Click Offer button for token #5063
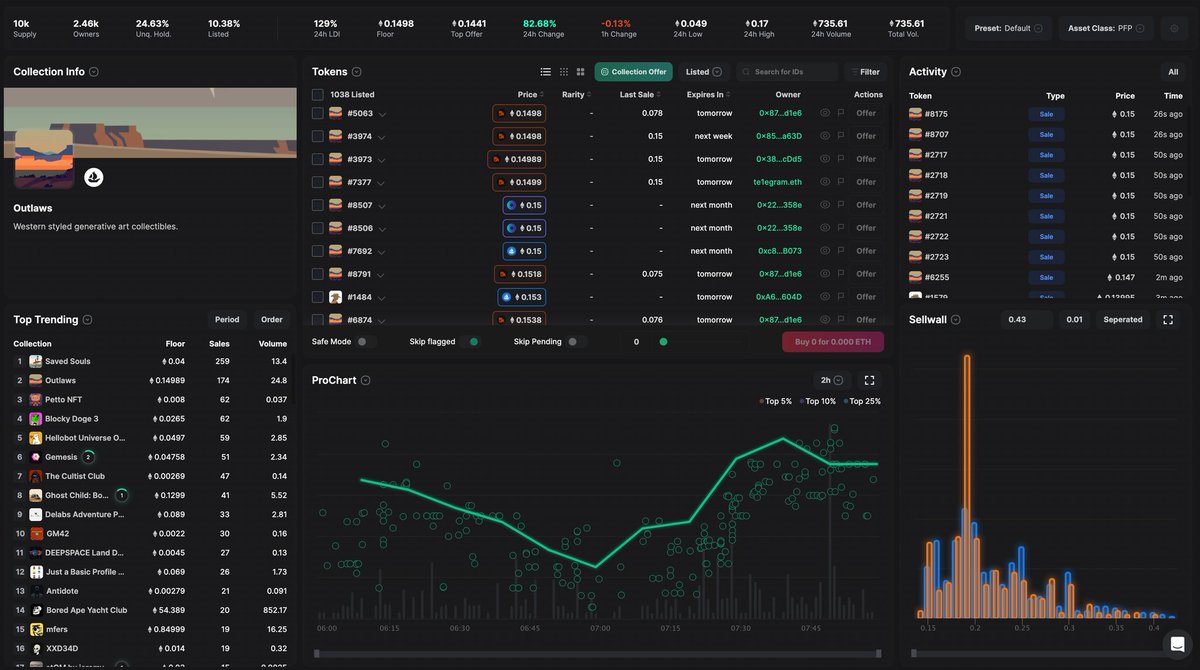The height and width of the screenshot is (670, 1200). [866, 113]
